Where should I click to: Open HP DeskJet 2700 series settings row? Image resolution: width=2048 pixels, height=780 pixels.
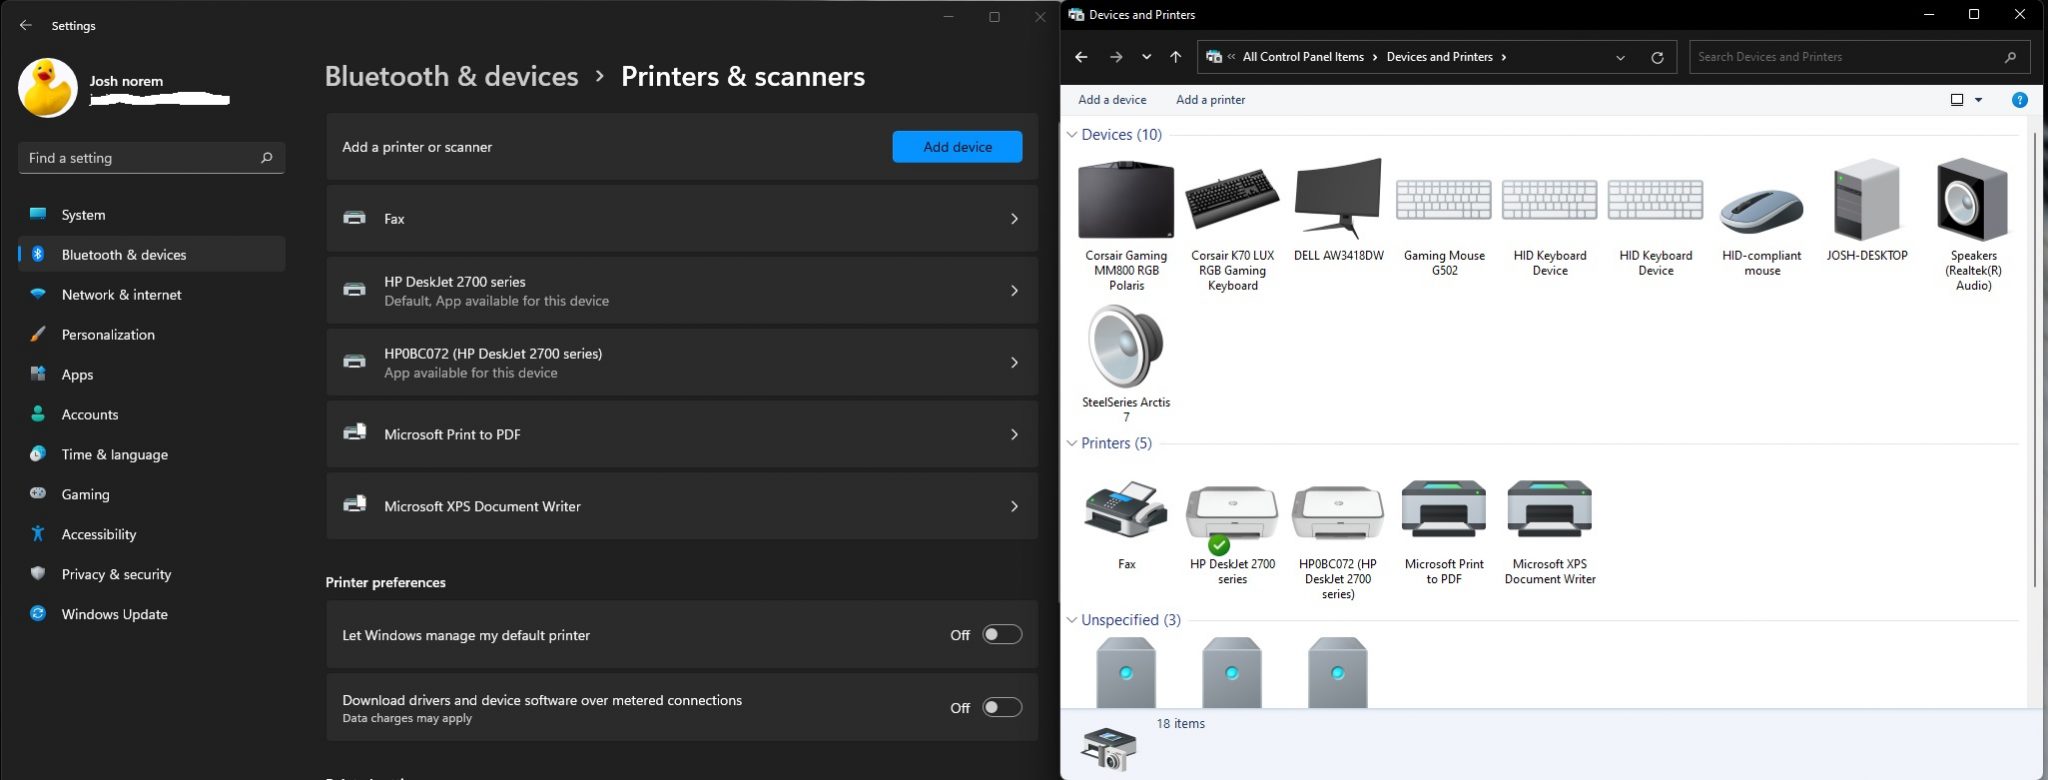682,291
